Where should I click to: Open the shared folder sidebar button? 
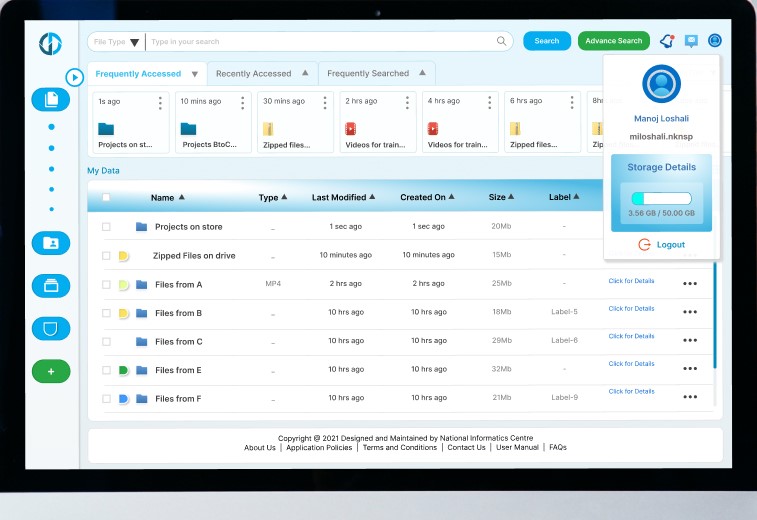(x=51, y=243)
